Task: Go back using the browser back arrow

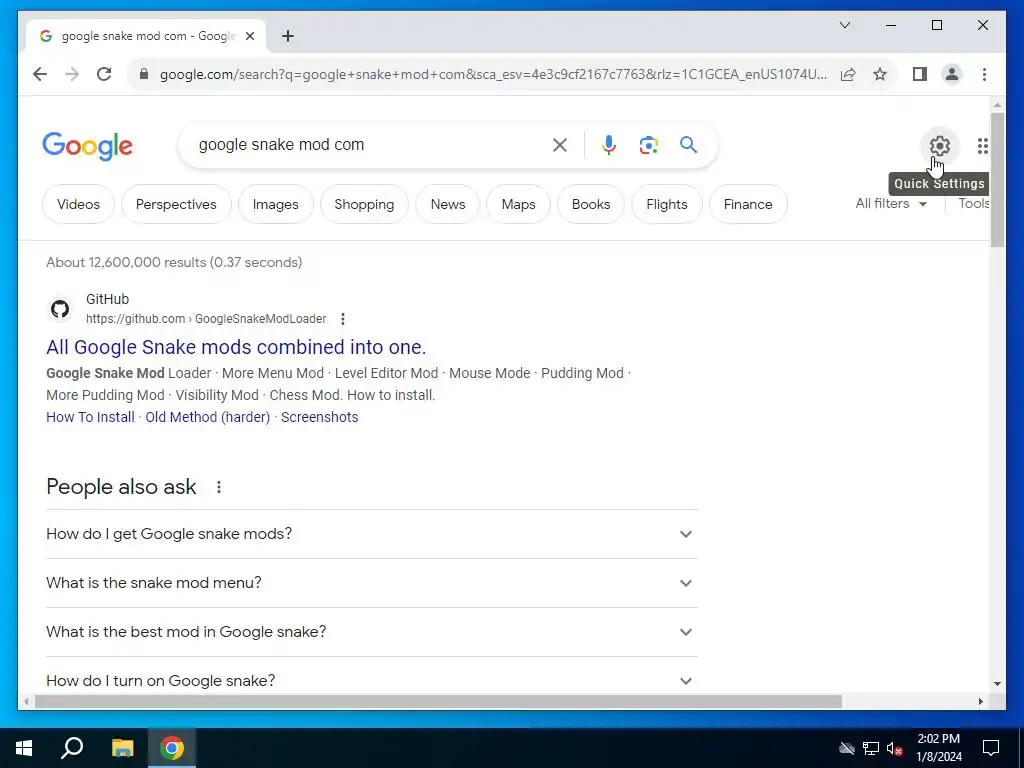Action: pos(40,74)
